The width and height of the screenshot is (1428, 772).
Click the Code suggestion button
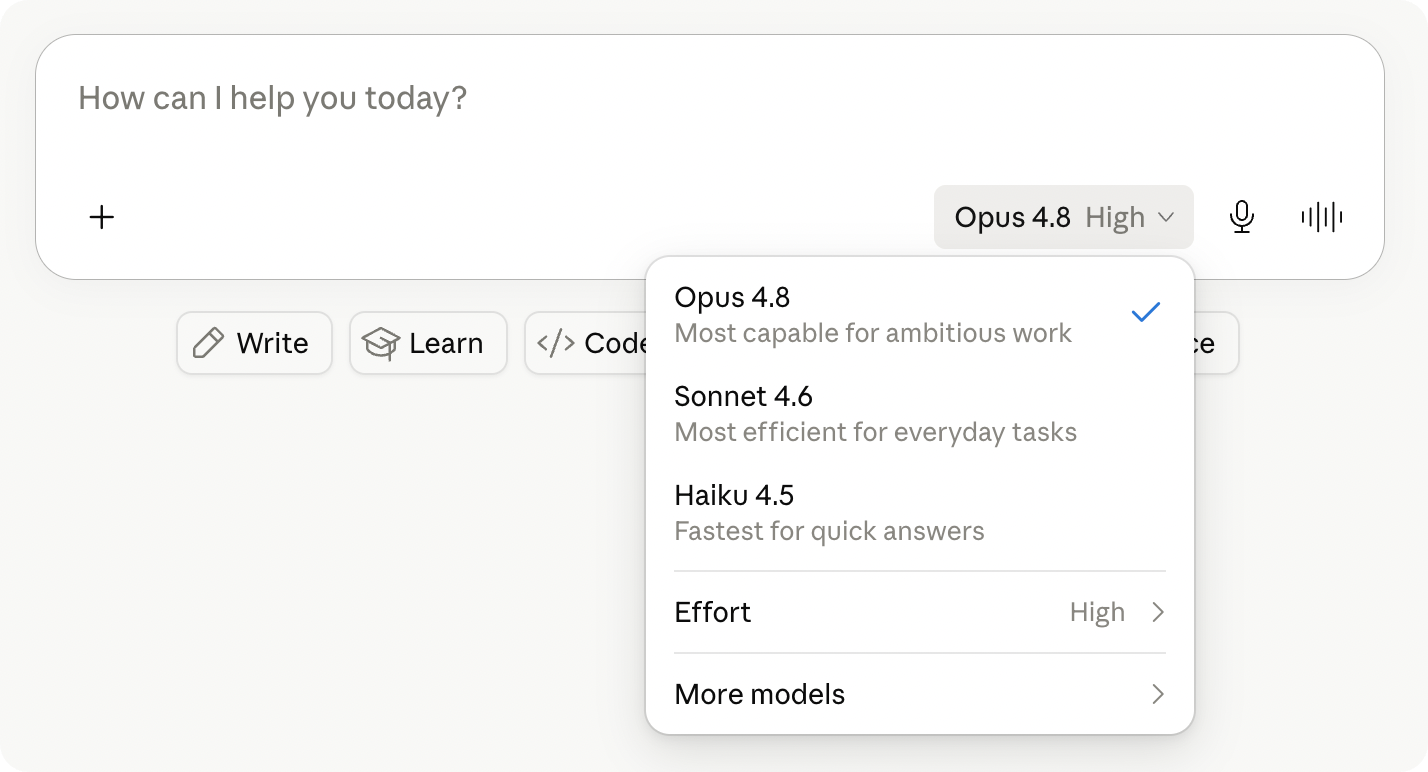click(587, 343)
